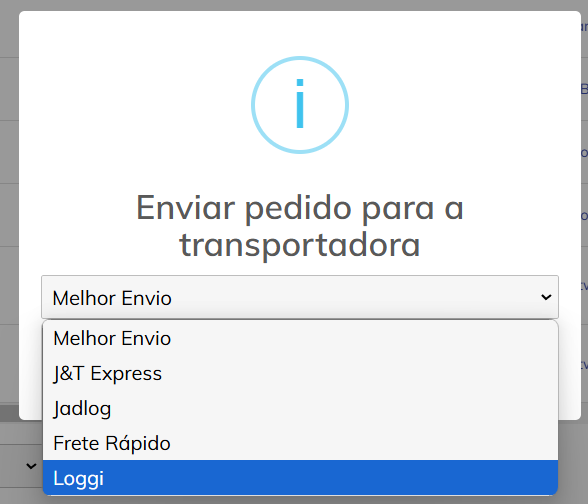This screenshot has width=588, height=504.
Task: Click the blue info circle icon
Action: [x=300, y=105]
